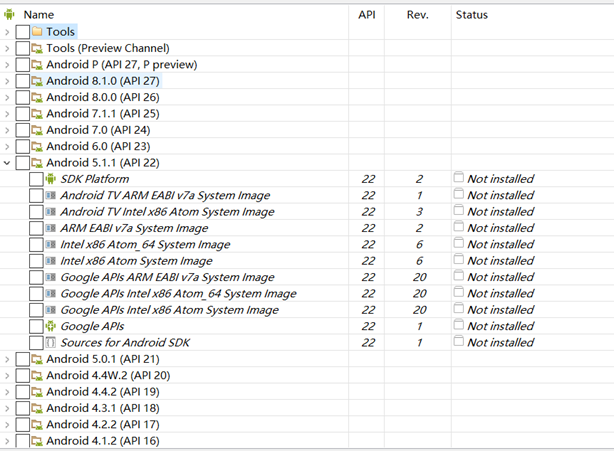Image resolution: width=614 pixels, height=451 pixels.
Task: Click the Android 5.0.1 (API 21) folder icon
Action: pyautogui.click(x=37, y=359)
